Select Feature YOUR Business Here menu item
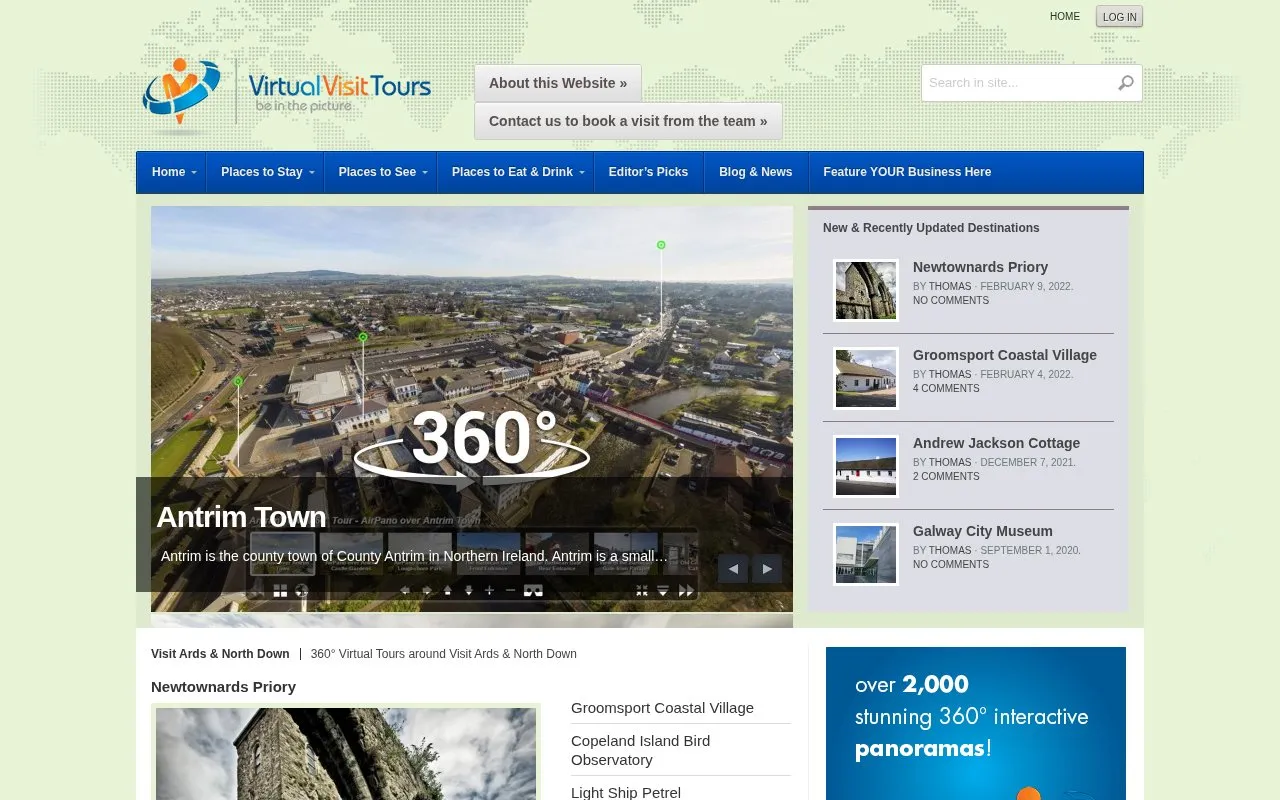The height and width of the screenshot is (800, 1280). point(907,172)
